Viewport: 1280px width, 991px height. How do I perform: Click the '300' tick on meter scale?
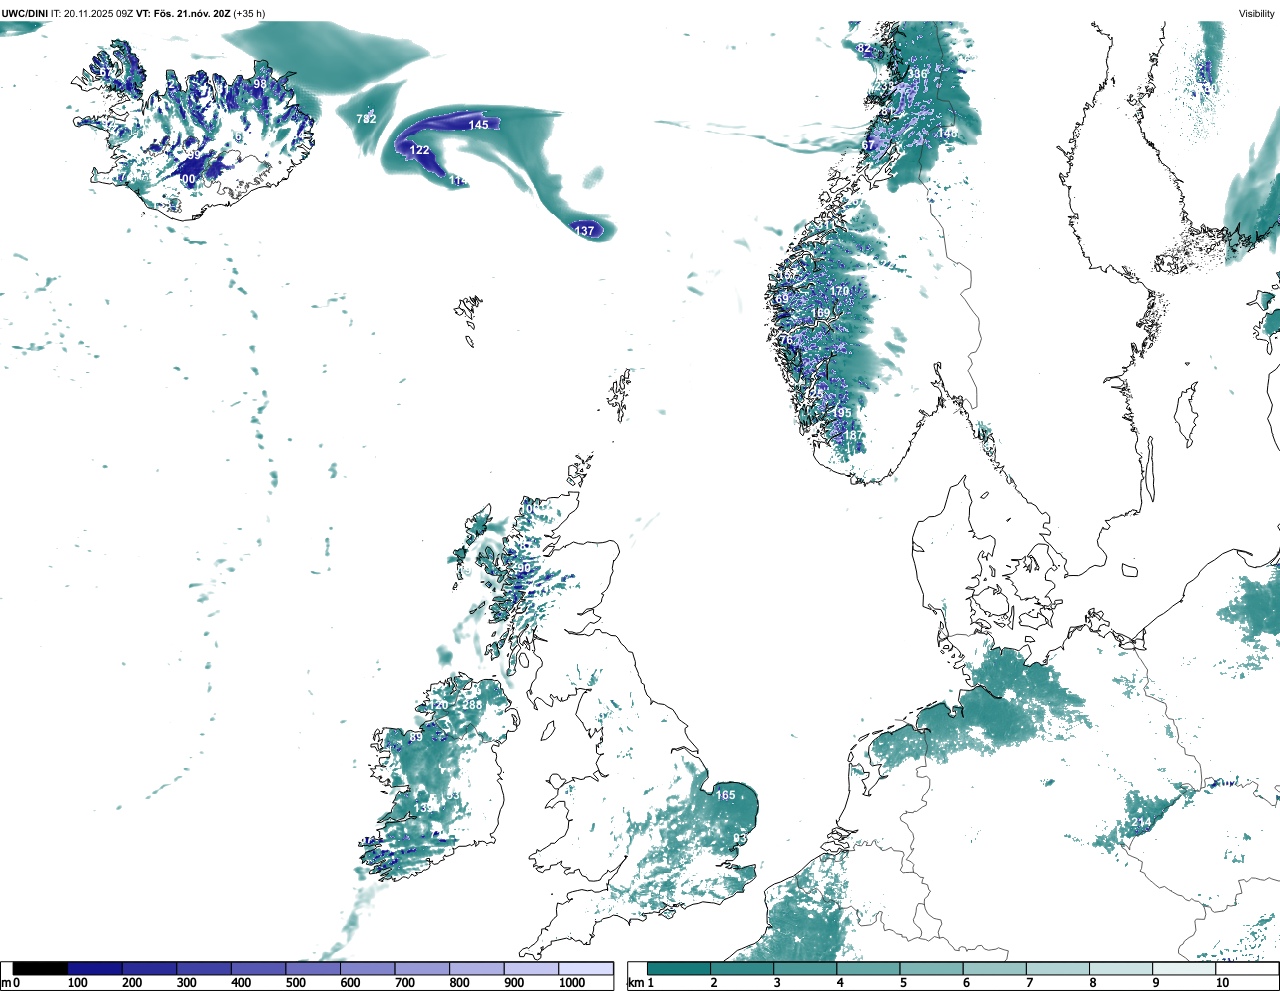click(x=186, y=983)
